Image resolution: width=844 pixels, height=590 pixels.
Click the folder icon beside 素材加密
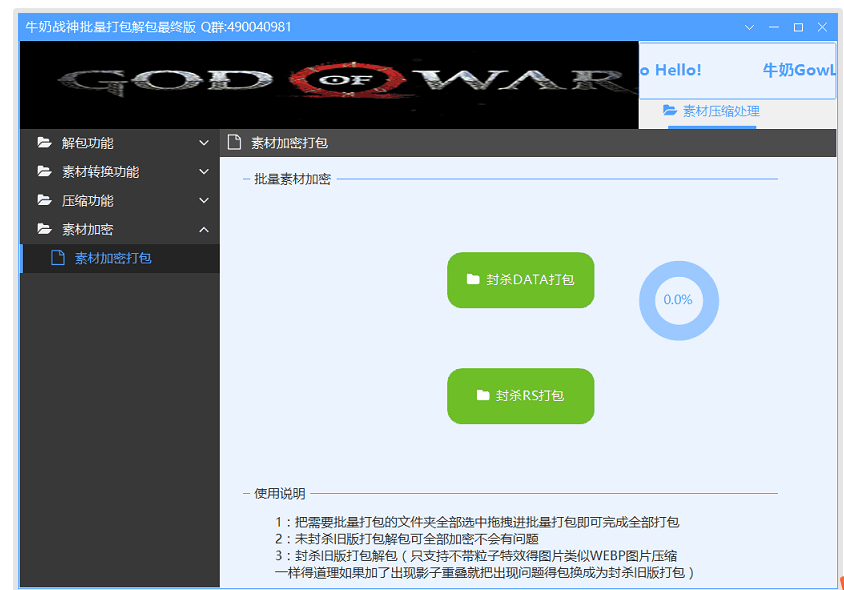click(x=44, y=228)
